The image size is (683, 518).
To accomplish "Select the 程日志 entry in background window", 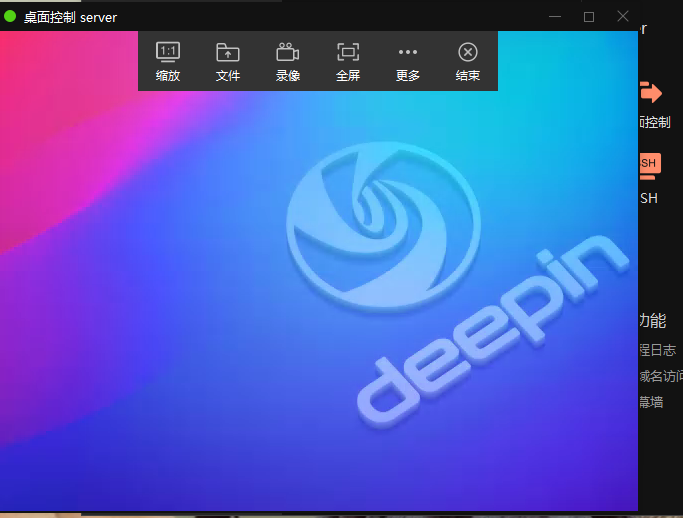I will pyautogui.click(x=657, y=350).
